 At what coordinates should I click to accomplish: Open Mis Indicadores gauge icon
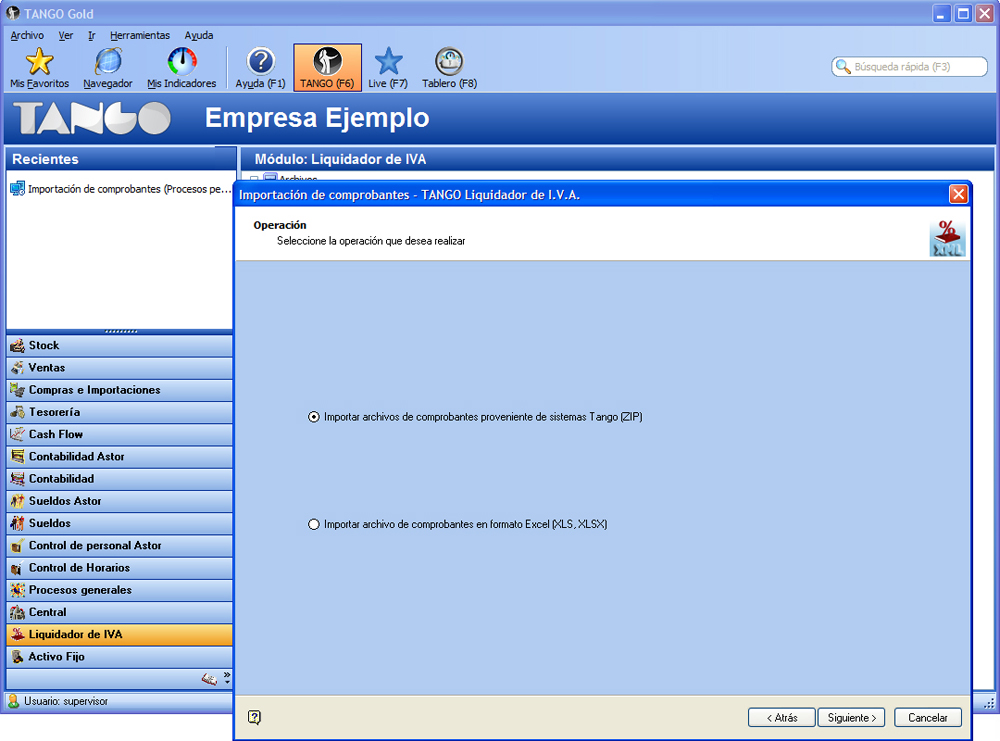coord(182,67)
